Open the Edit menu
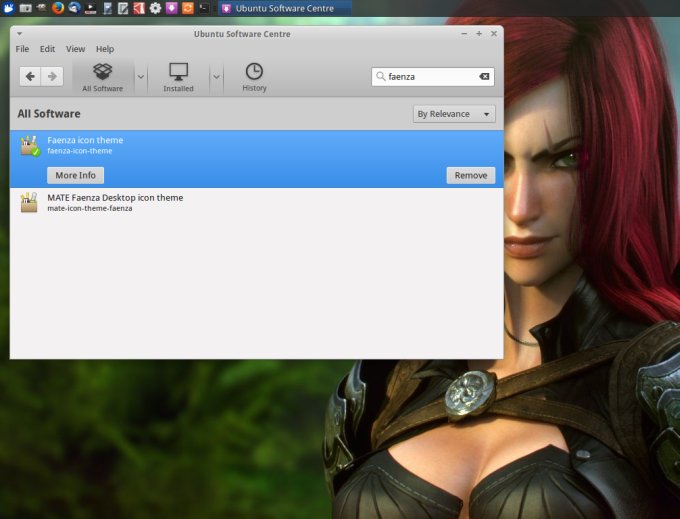680x519 pixels. point(47,49)
